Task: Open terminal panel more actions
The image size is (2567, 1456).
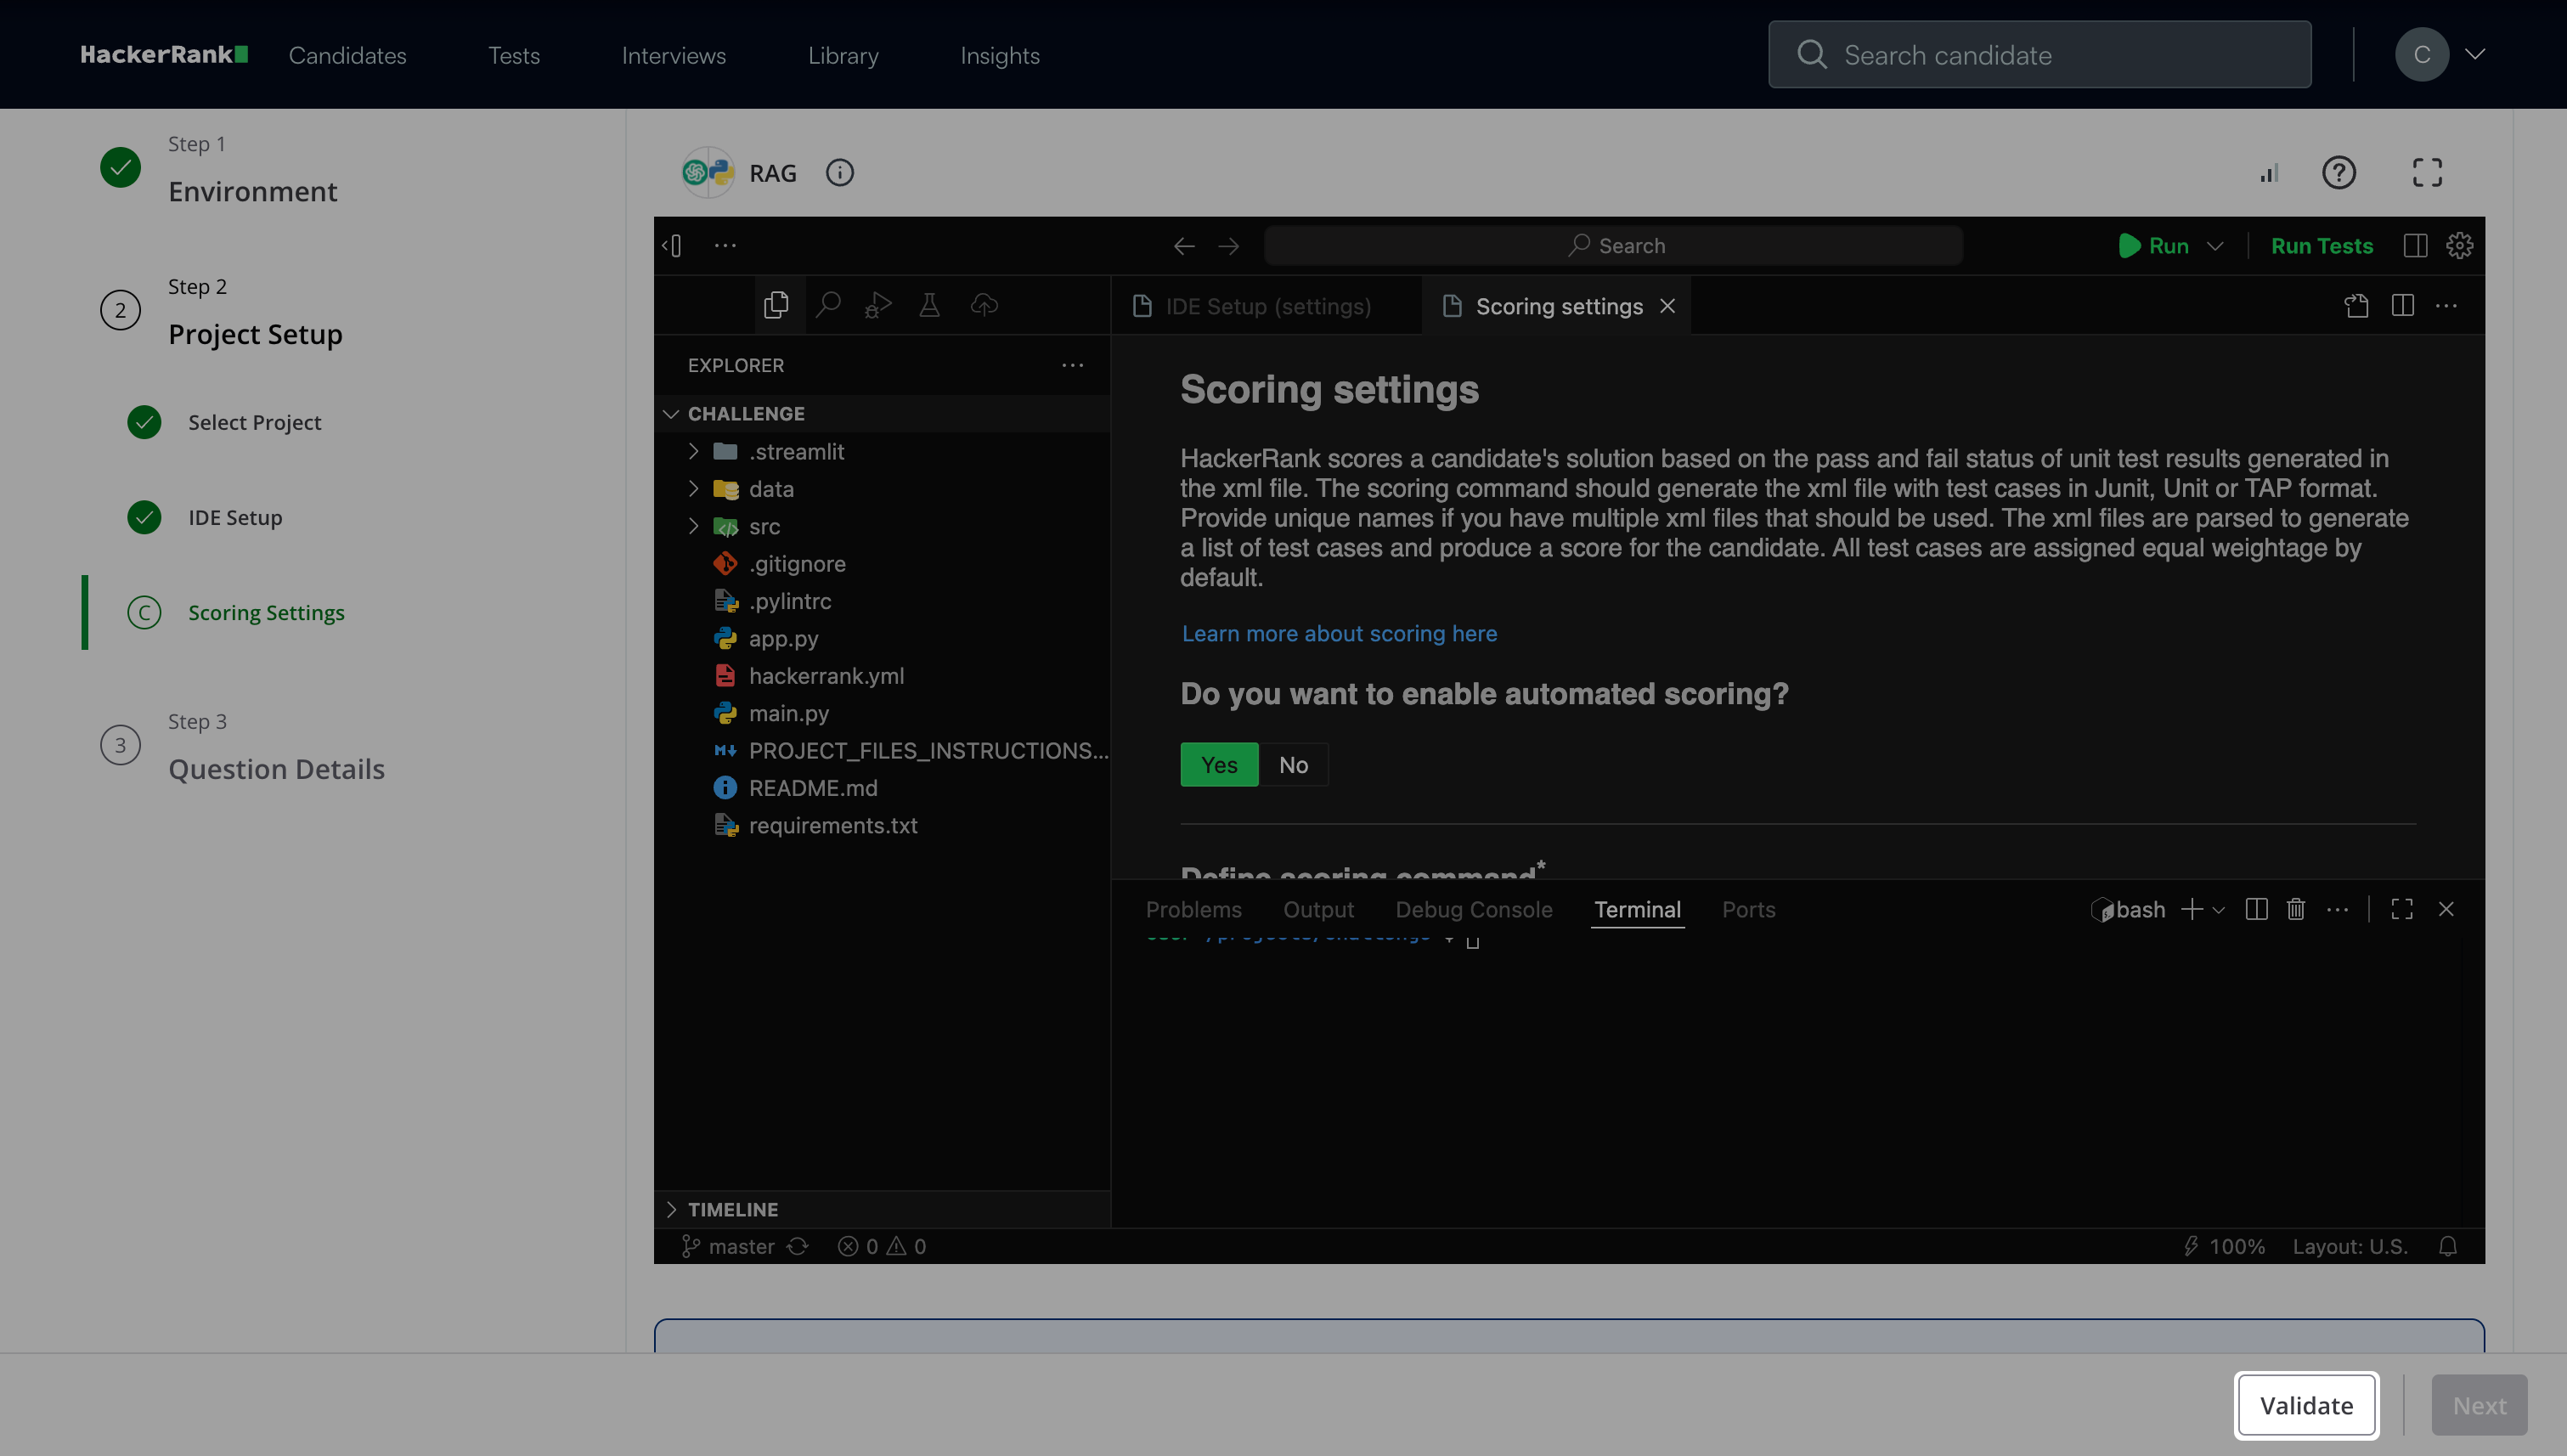Action: coord(2338,909)
